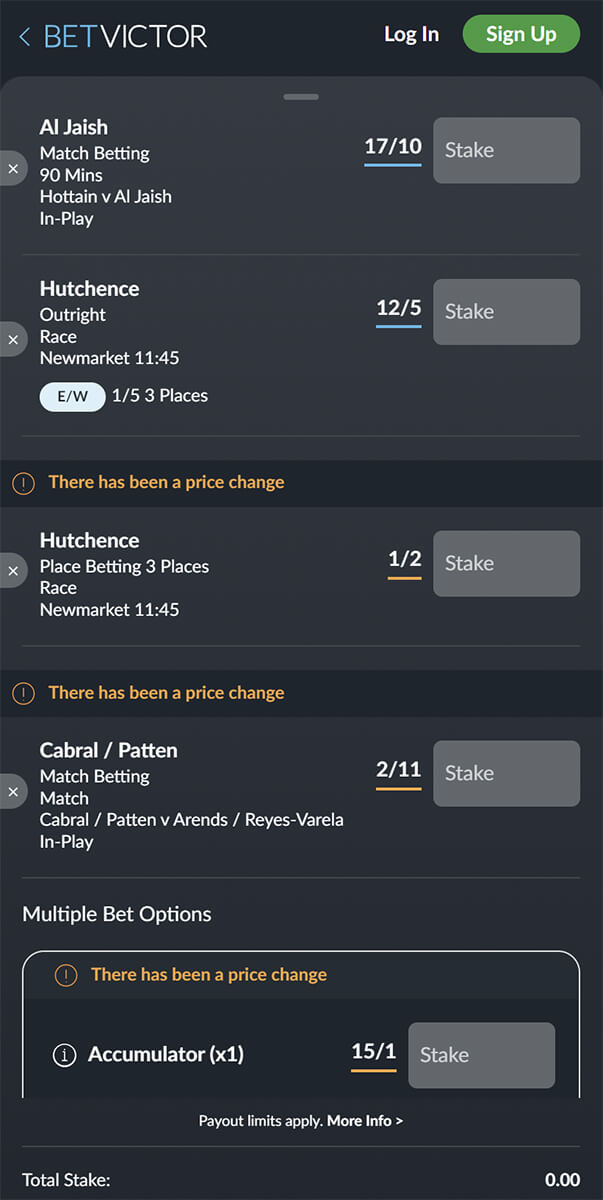Remove the Hutchence Outright selection
This screenshot has height=1200, width=603.
pos(12,340)
